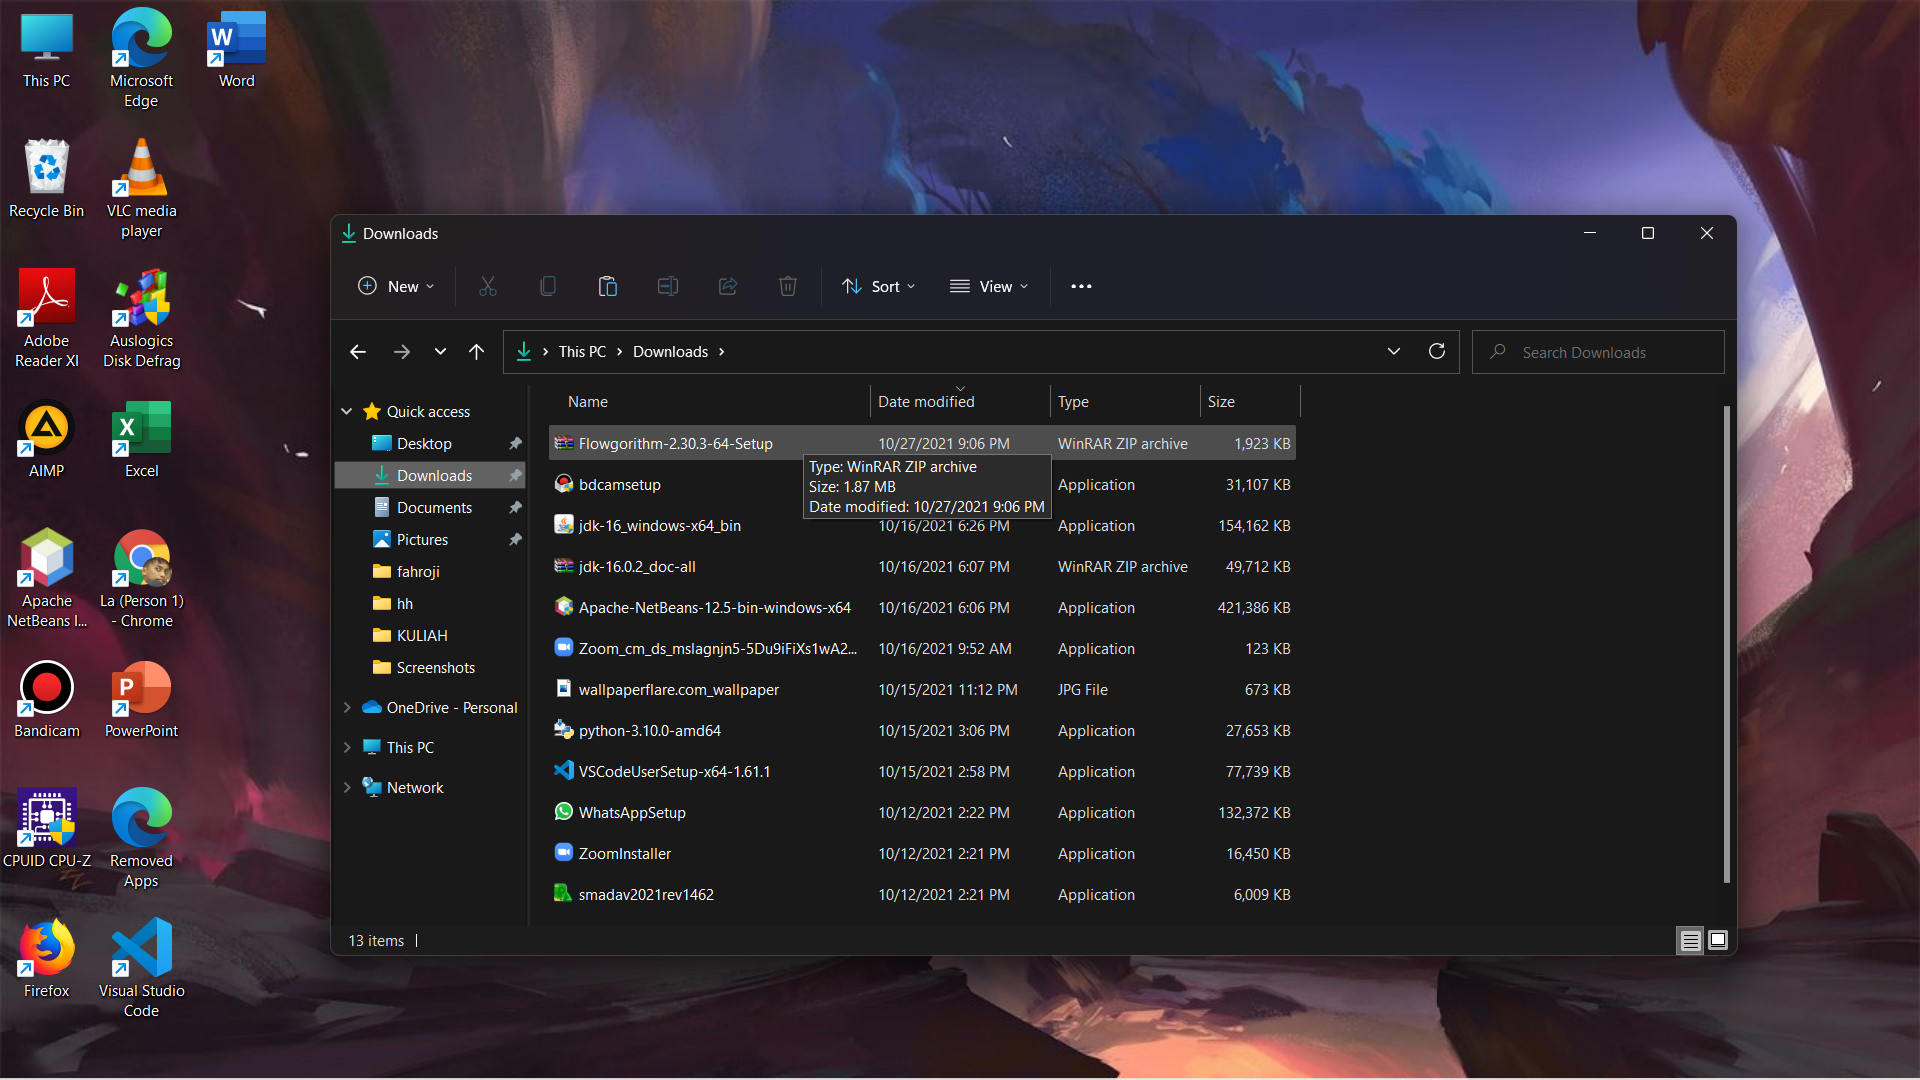The height and width of the screenshot is (1080, 1920).
Task: Open the Sort menu
Action: [x=878, y=286]
